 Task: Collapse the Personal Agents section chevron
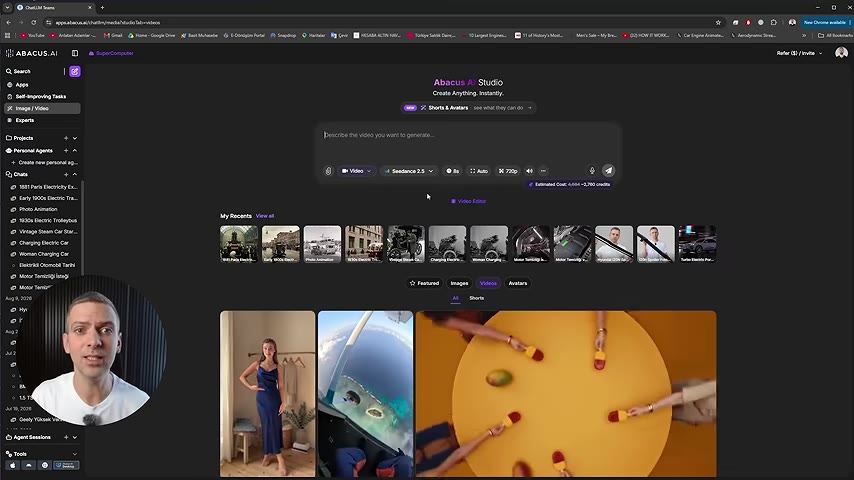[75, 150]
